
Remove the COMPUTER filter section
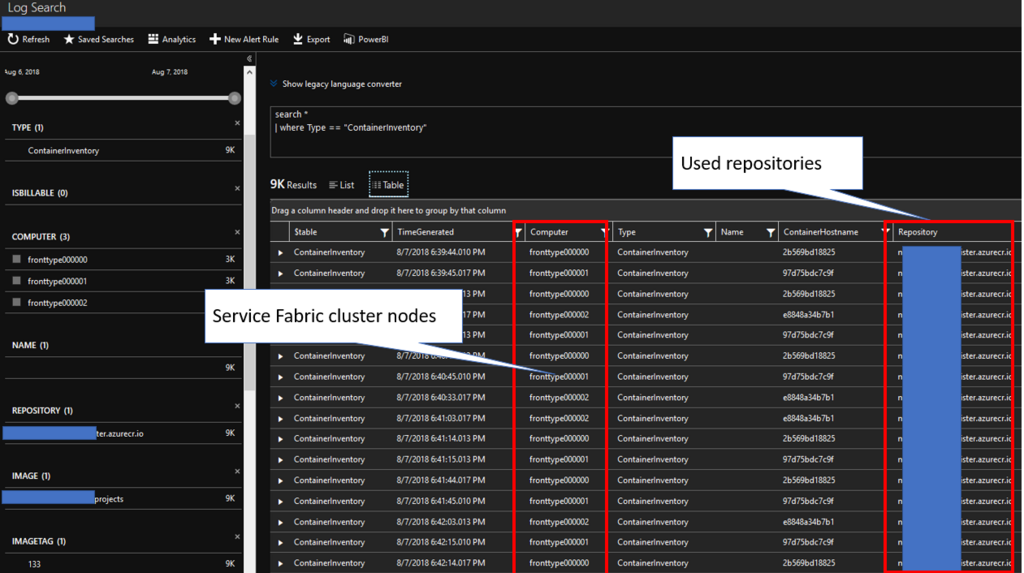(237, 232)
